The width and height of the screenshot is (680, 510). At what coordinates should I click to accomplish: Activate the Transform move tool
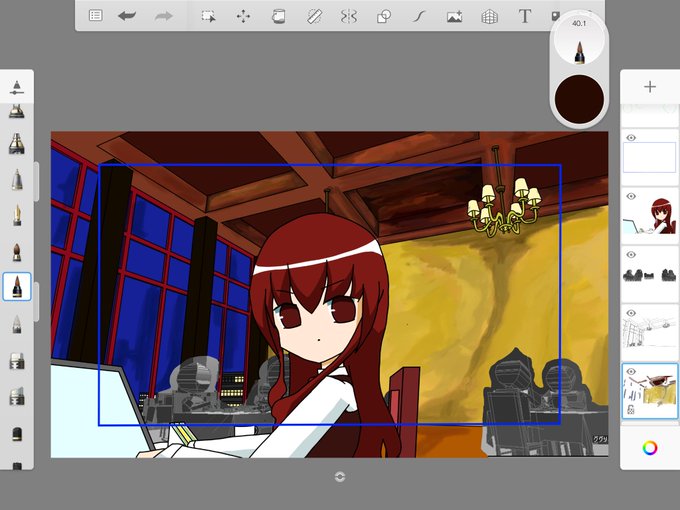[x=243, y=16]
